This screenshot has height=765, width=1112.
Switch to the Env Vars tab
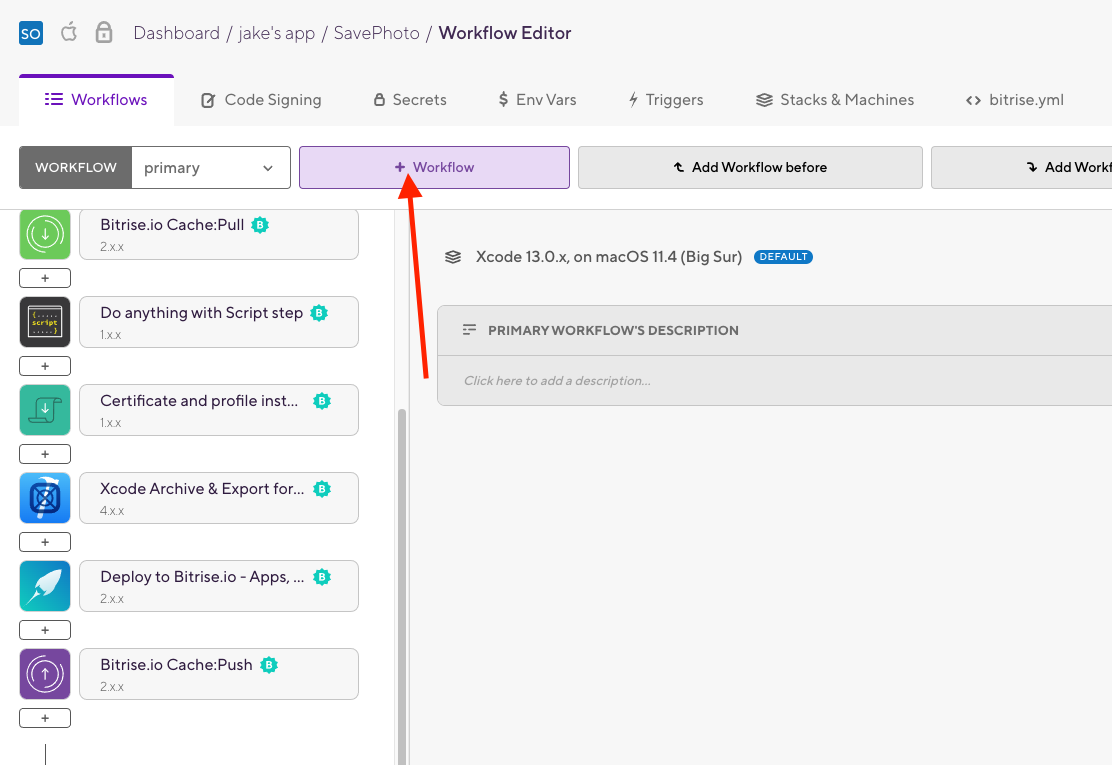[x=538, y=100]
